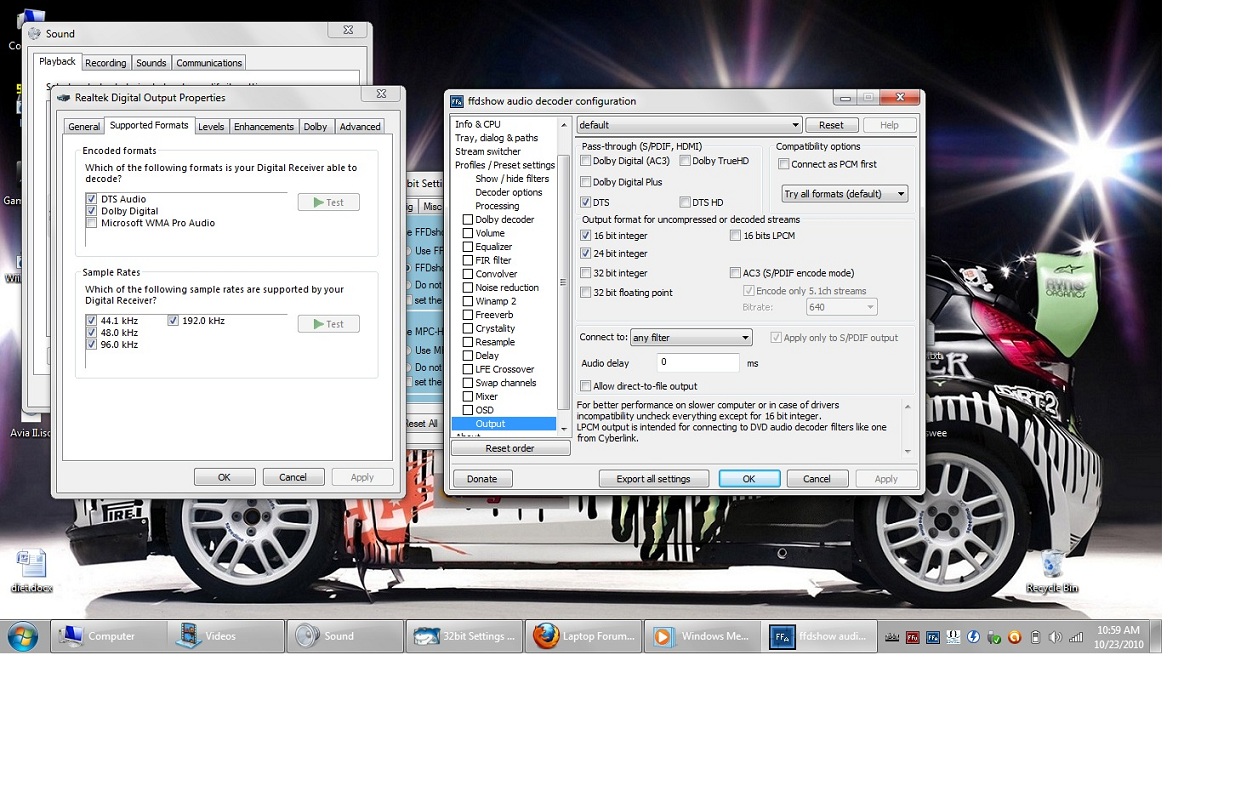Open Try all formats (default) dropdown
The height and width of the screenshot is (786, 1258).
point(845,194)
